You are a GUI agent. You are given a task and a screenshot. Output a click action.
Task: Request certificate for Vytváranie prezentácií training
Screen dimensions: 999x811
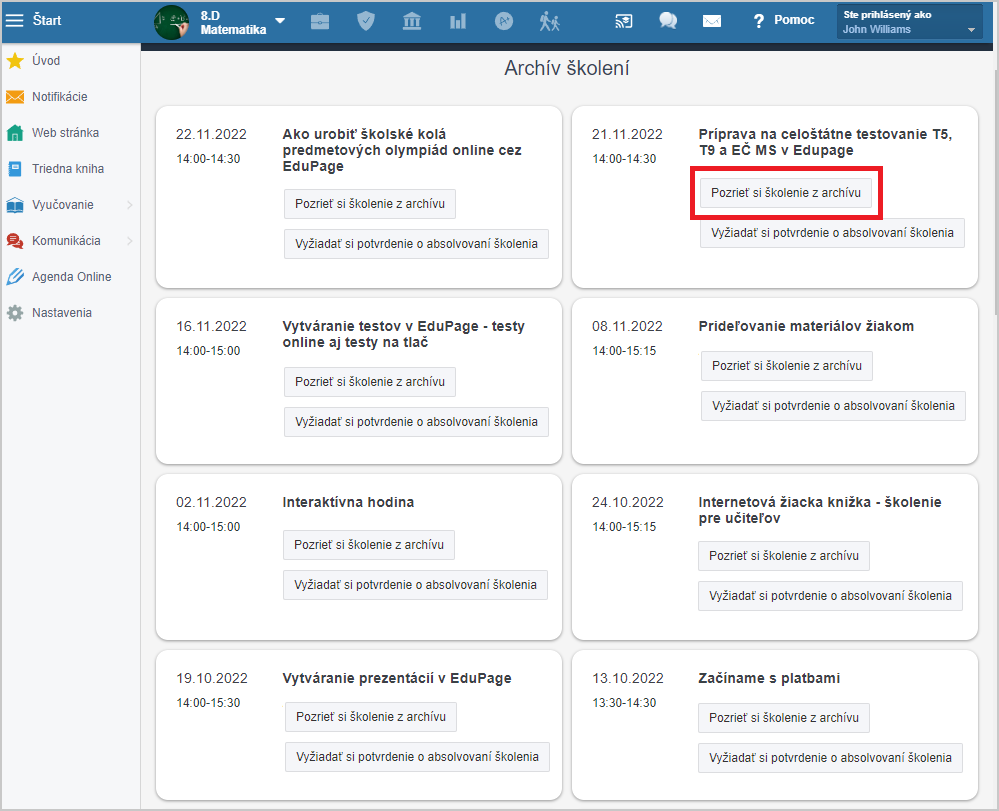[417, 757]
